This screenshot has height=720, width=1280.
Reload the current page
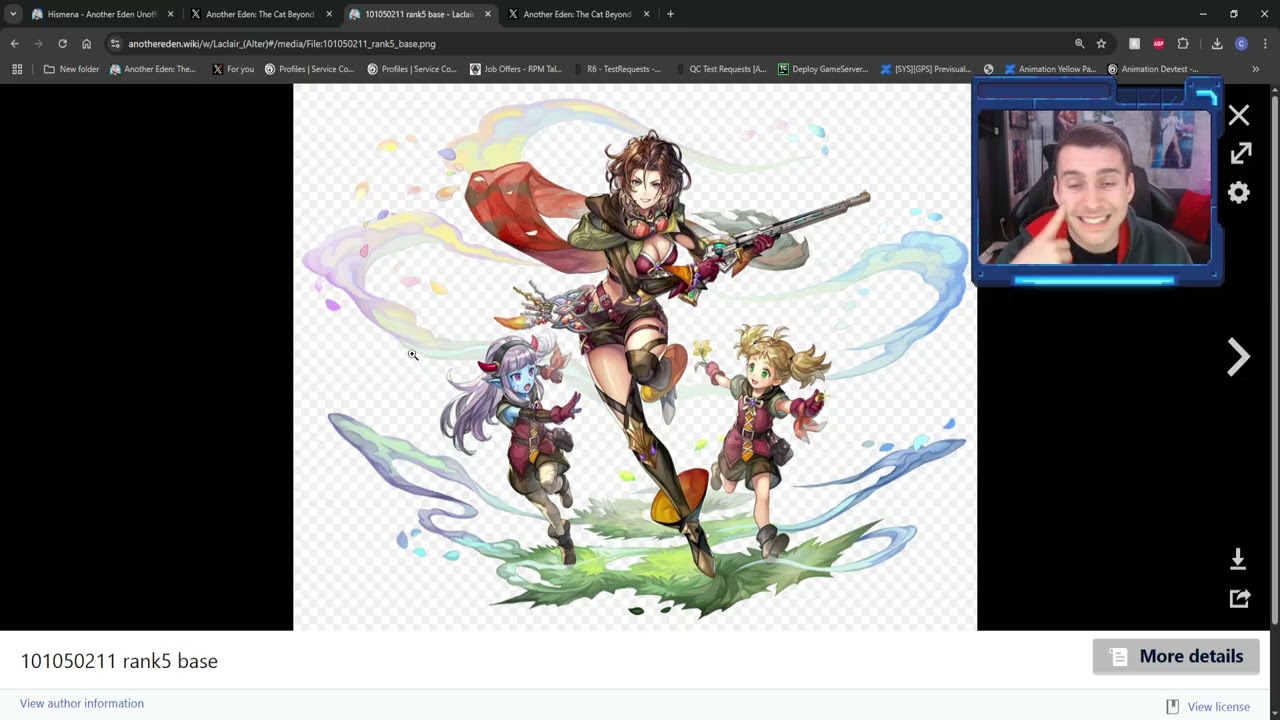[62, 44]
